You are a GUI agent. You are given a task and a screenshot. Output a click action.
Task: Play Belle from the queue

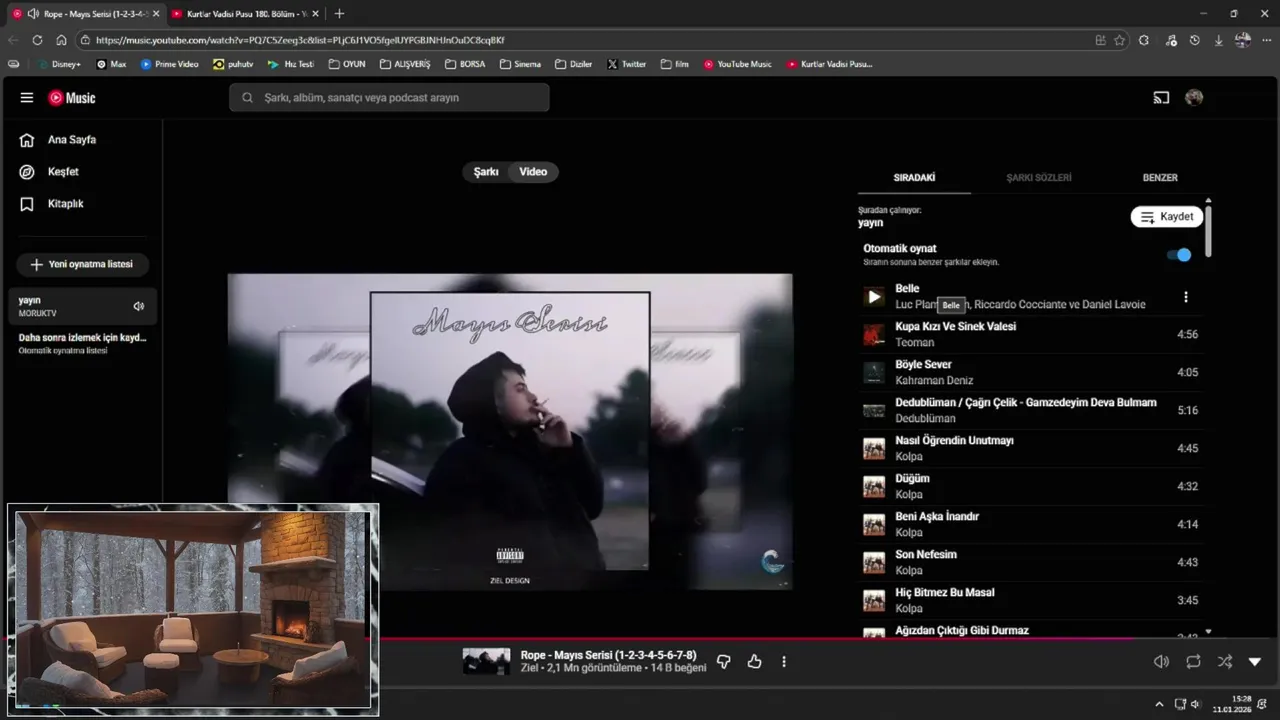[x=874, y=297]
